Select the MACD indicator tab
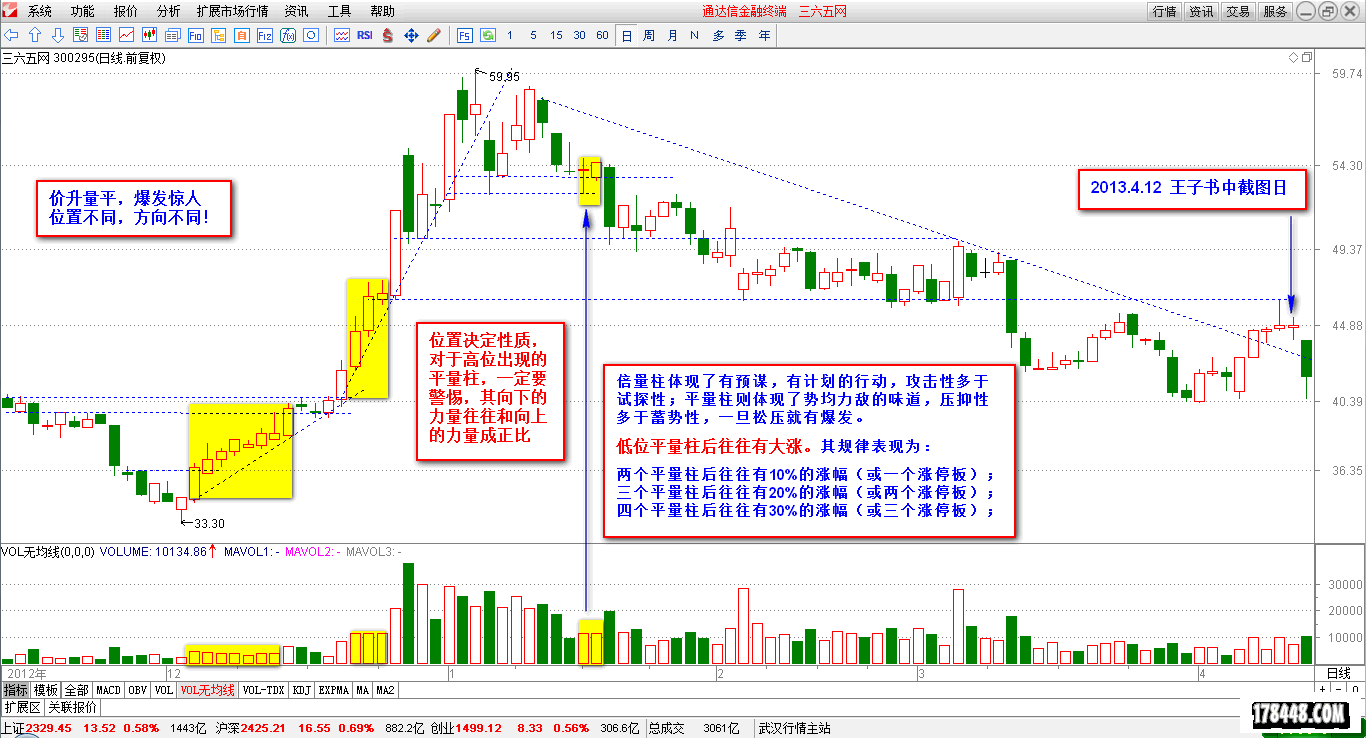The height and width of the screenshot is (738, 1366). [108, 690]
